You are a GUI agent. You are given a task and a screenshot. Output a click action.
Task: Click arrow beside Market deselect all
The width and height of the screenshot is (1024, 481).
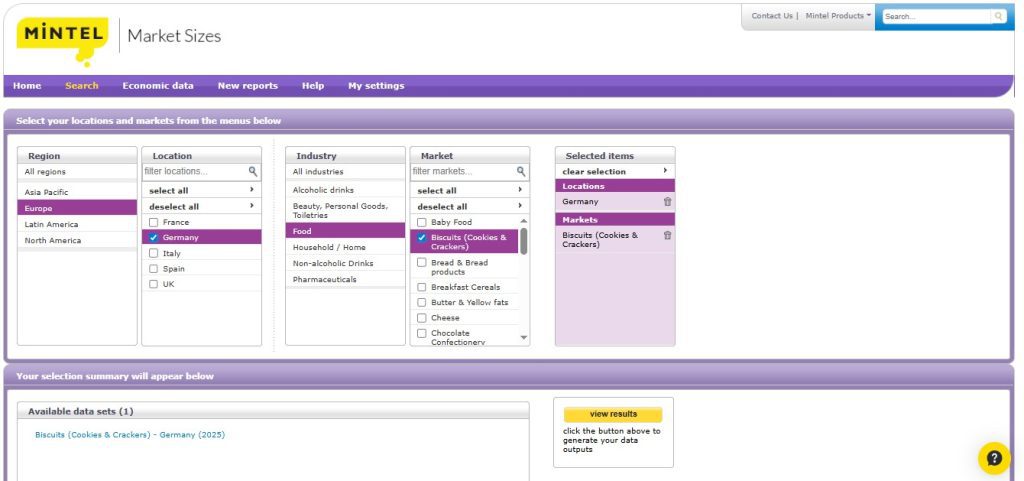[x=520, y=206]
